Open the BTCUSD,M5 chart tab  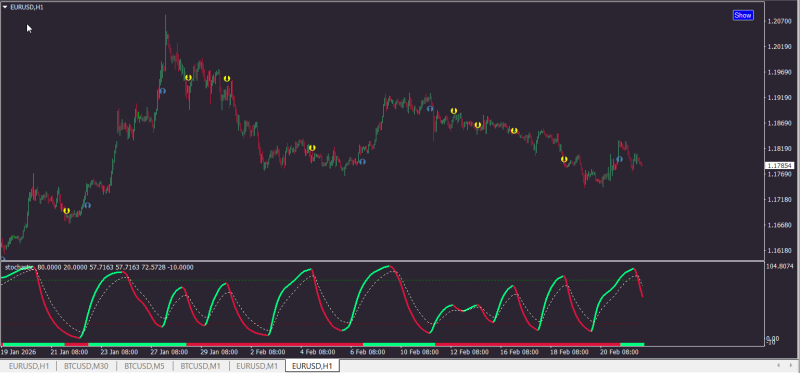pyautogui.click(x=144, y=366)
